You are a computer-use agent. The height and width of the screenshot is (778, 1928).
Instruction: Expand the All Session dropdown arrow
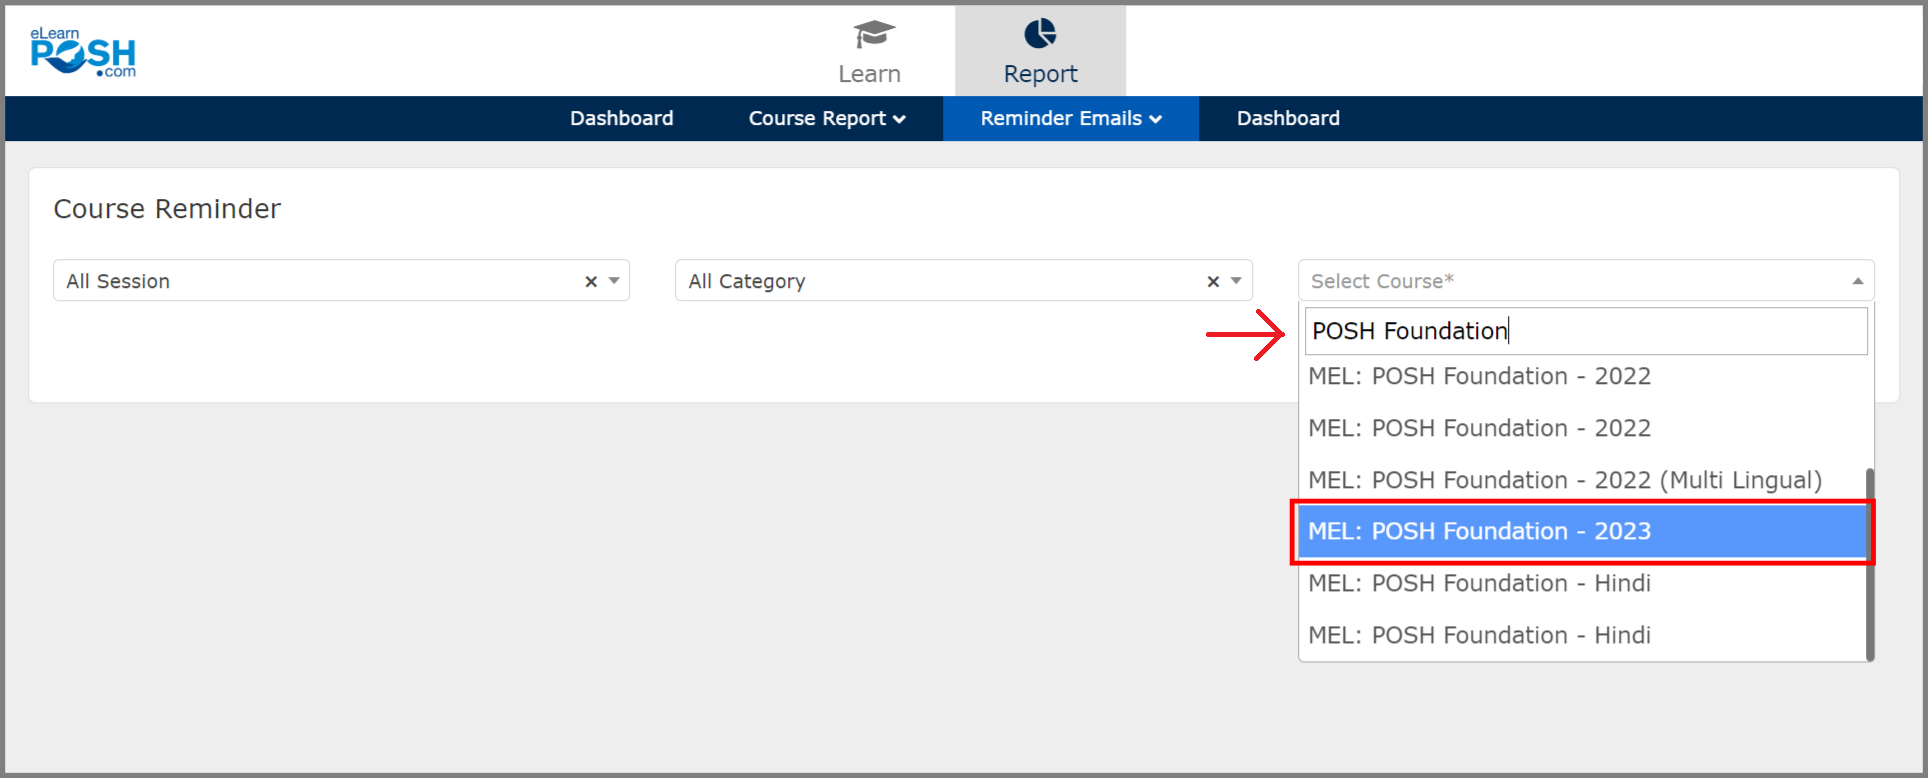614,281
